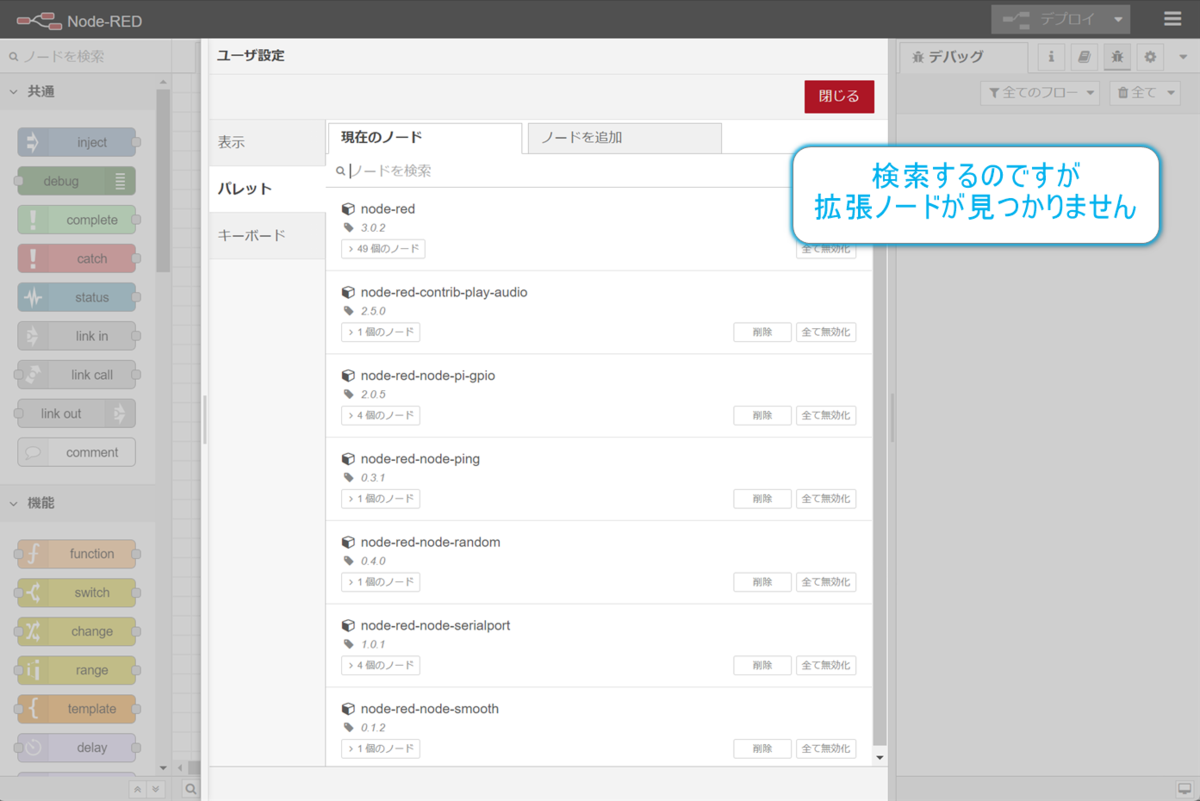The image size is (1200, 801).
Task: Collapse the 機能 palette category
Action: point(78,503)
